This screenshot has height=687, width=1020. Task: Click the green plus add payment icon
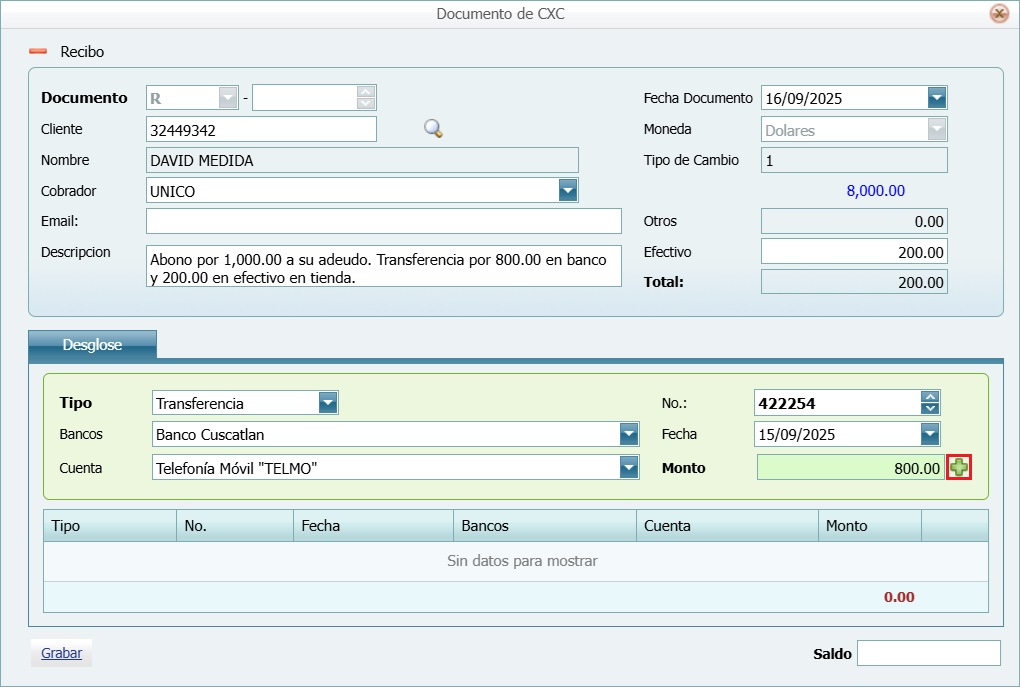tap(959, 467)
